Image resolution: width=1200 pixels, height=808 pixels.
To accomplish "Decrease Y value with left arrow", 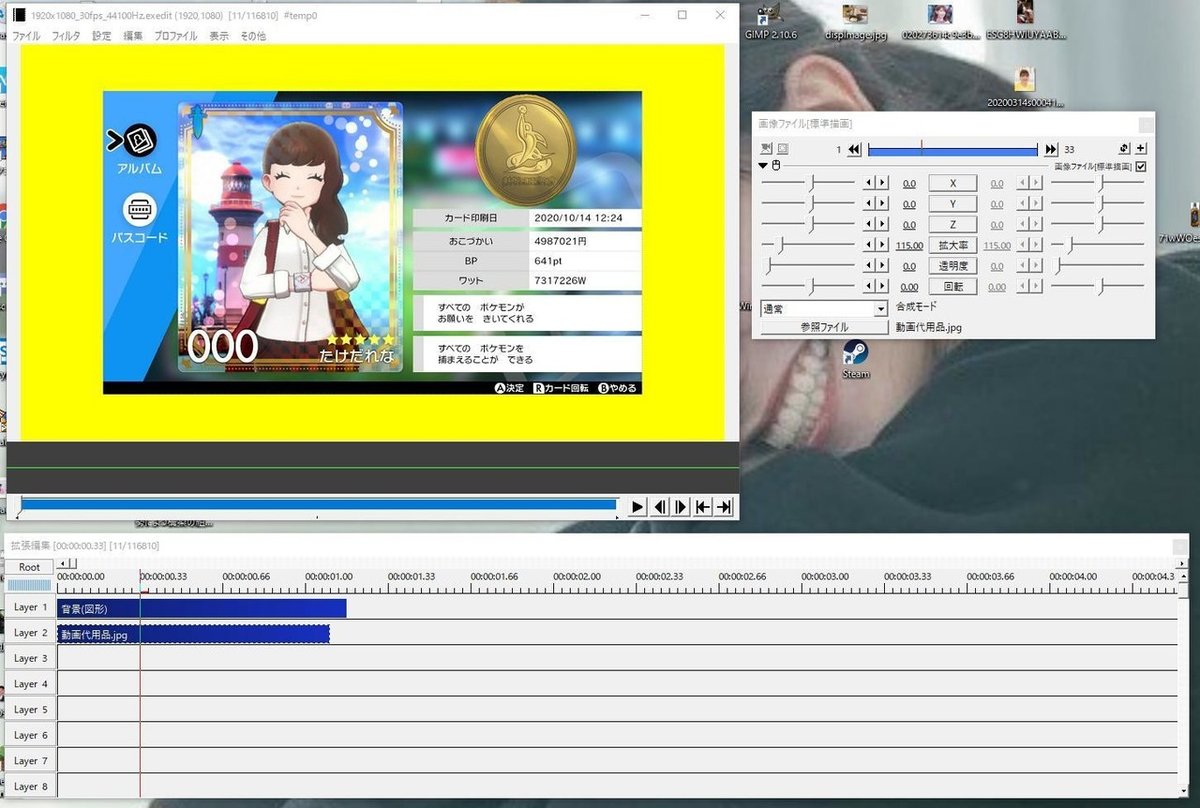I will point(869,204).
